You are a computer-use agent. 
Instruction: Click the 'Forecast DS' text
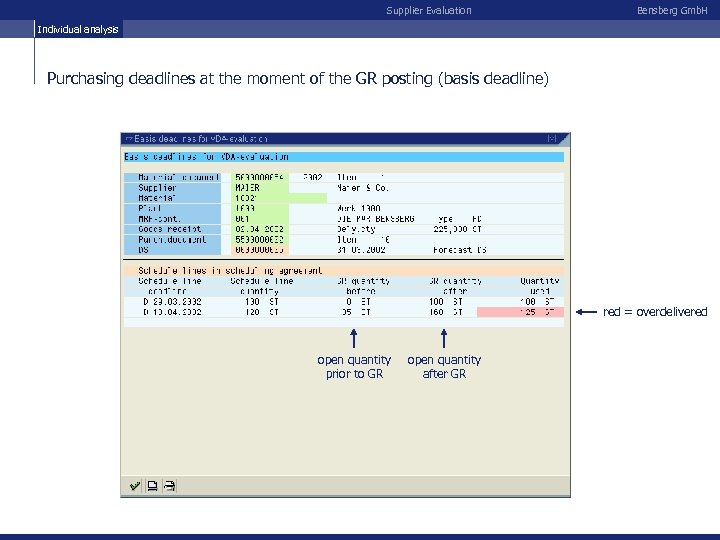pyautogui.click(x=460, y=250)
